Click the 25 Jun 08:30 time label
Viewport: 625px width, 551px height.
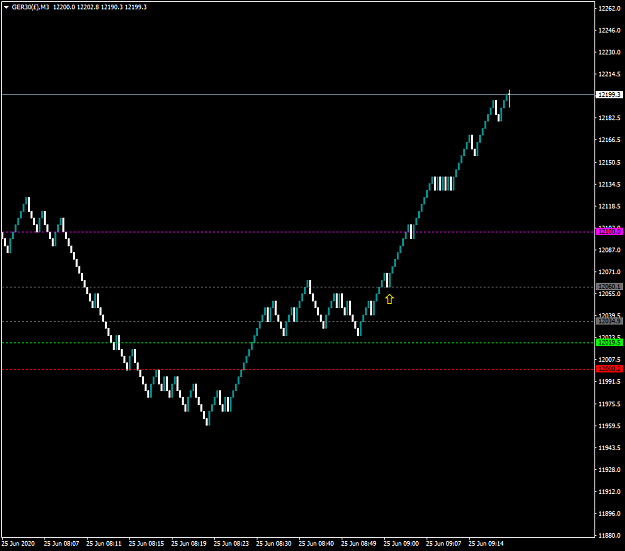pos(274,543)
